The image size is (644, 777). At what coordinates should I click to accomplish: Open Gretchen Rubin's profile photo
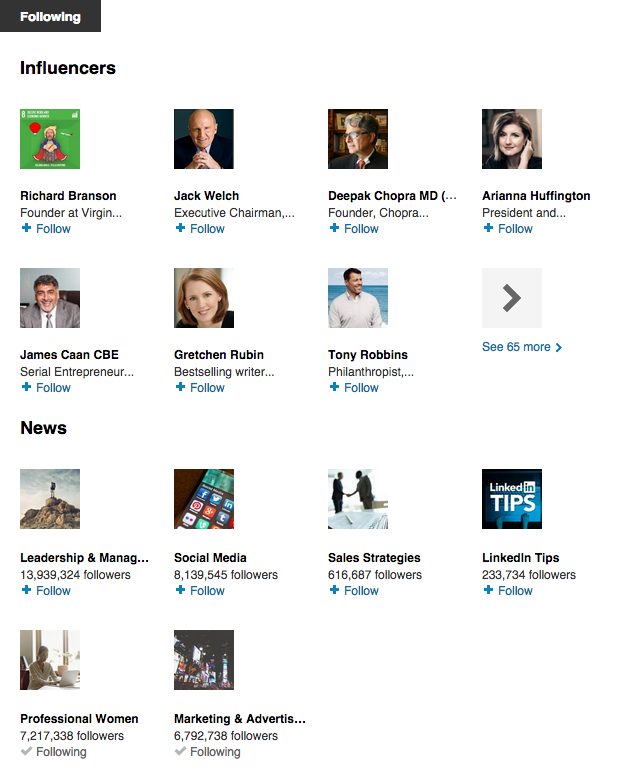[x=204, y=298]
